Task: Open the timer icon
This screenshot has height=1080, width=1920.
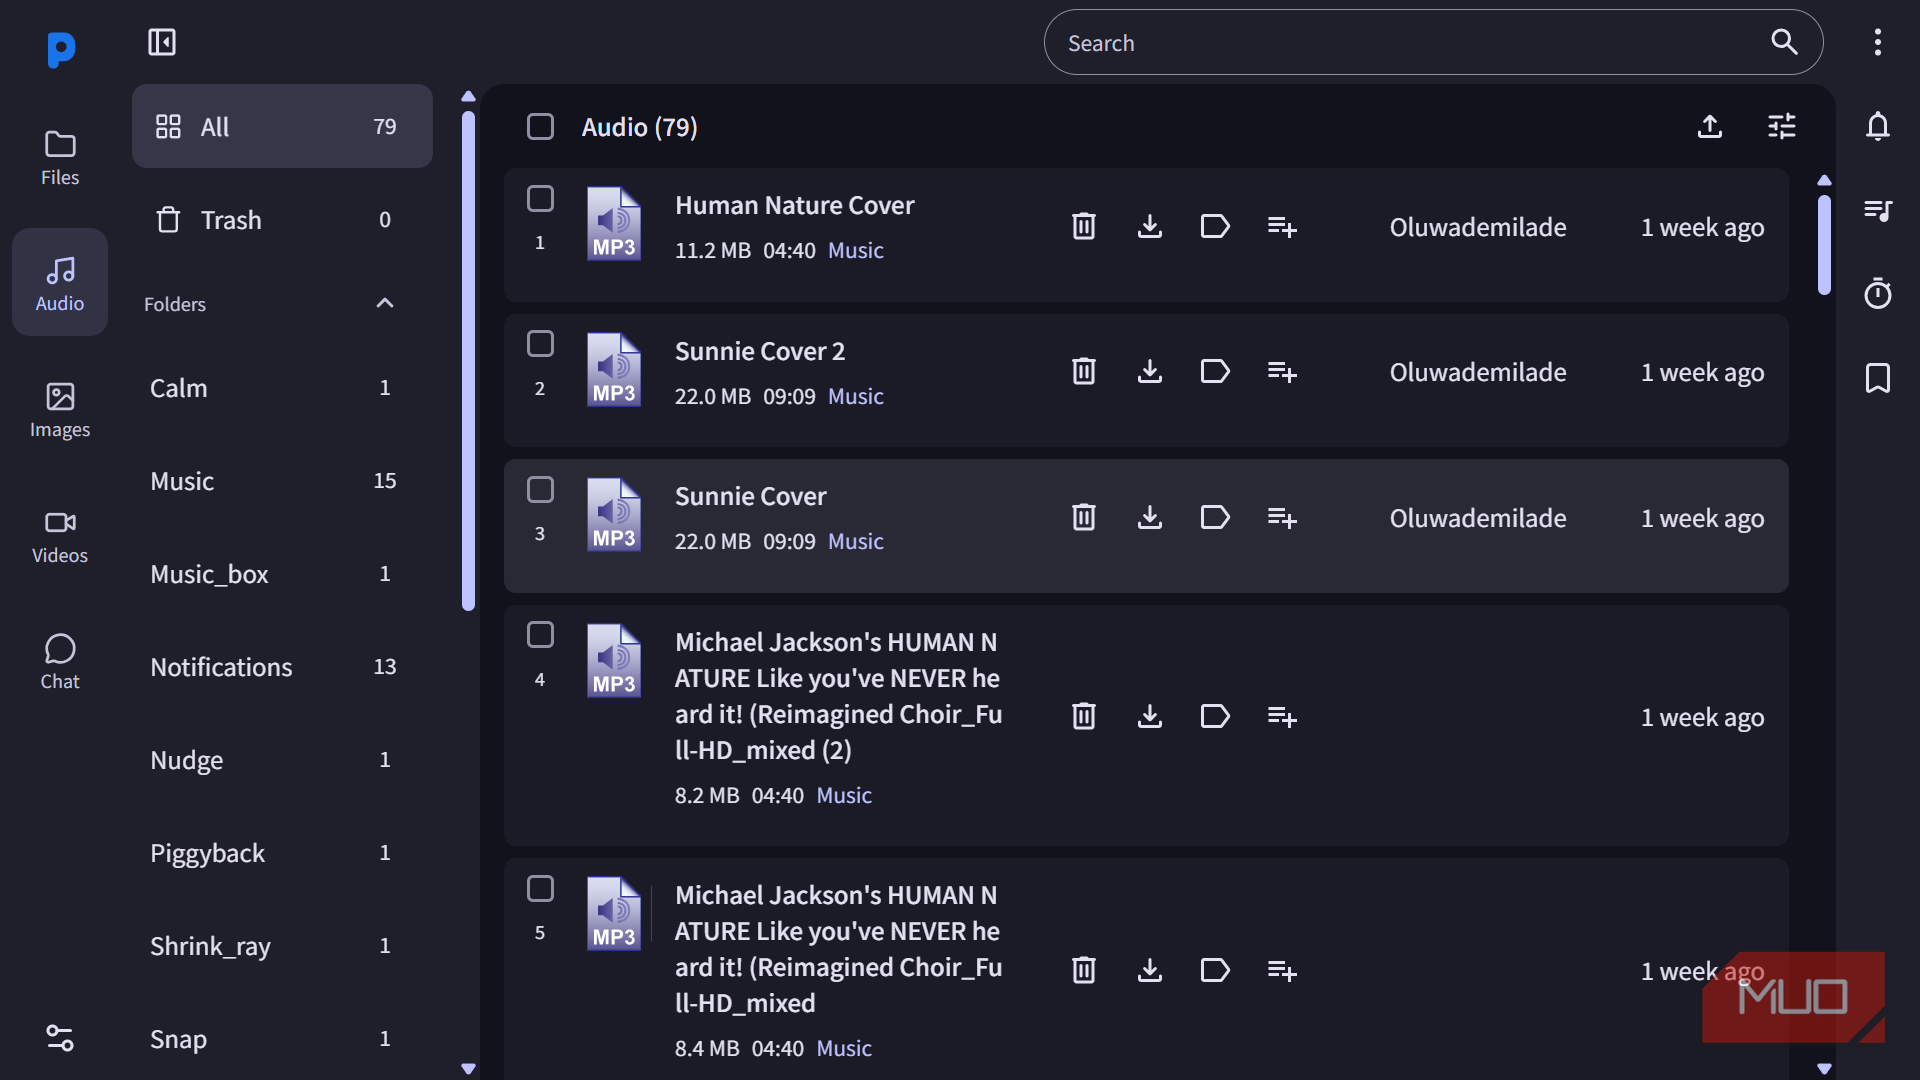Action: click(x=1878, y=294)
